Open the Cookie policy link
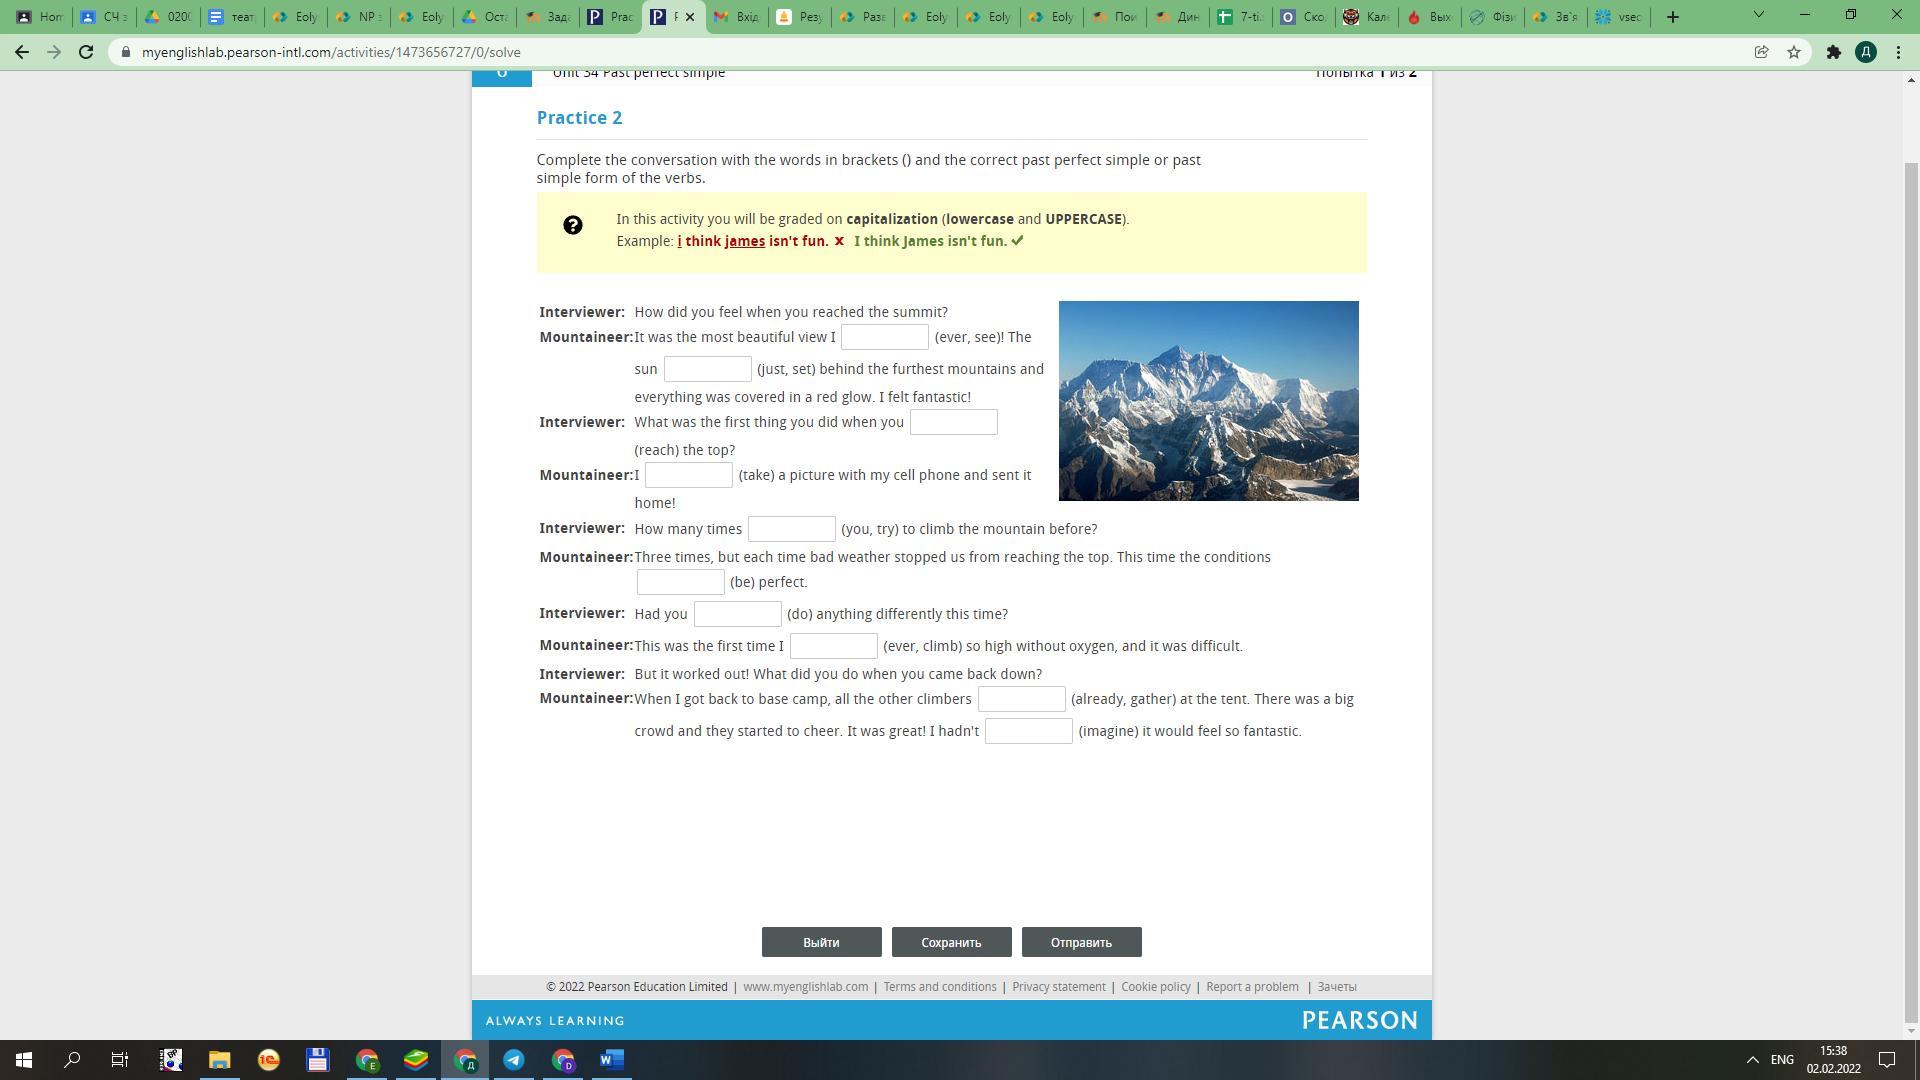 pos(1156,987)
